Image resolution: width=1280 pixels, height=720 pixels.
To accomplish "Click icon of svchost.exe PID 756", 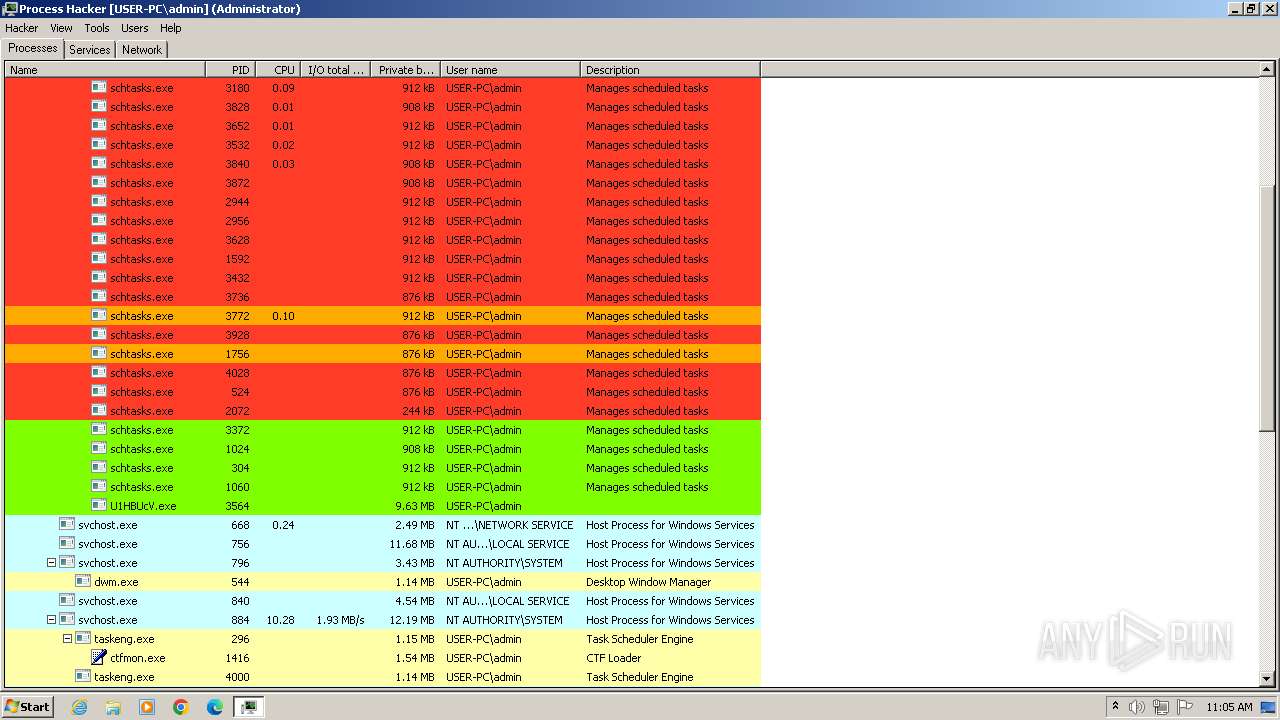I will pos(67,544).
